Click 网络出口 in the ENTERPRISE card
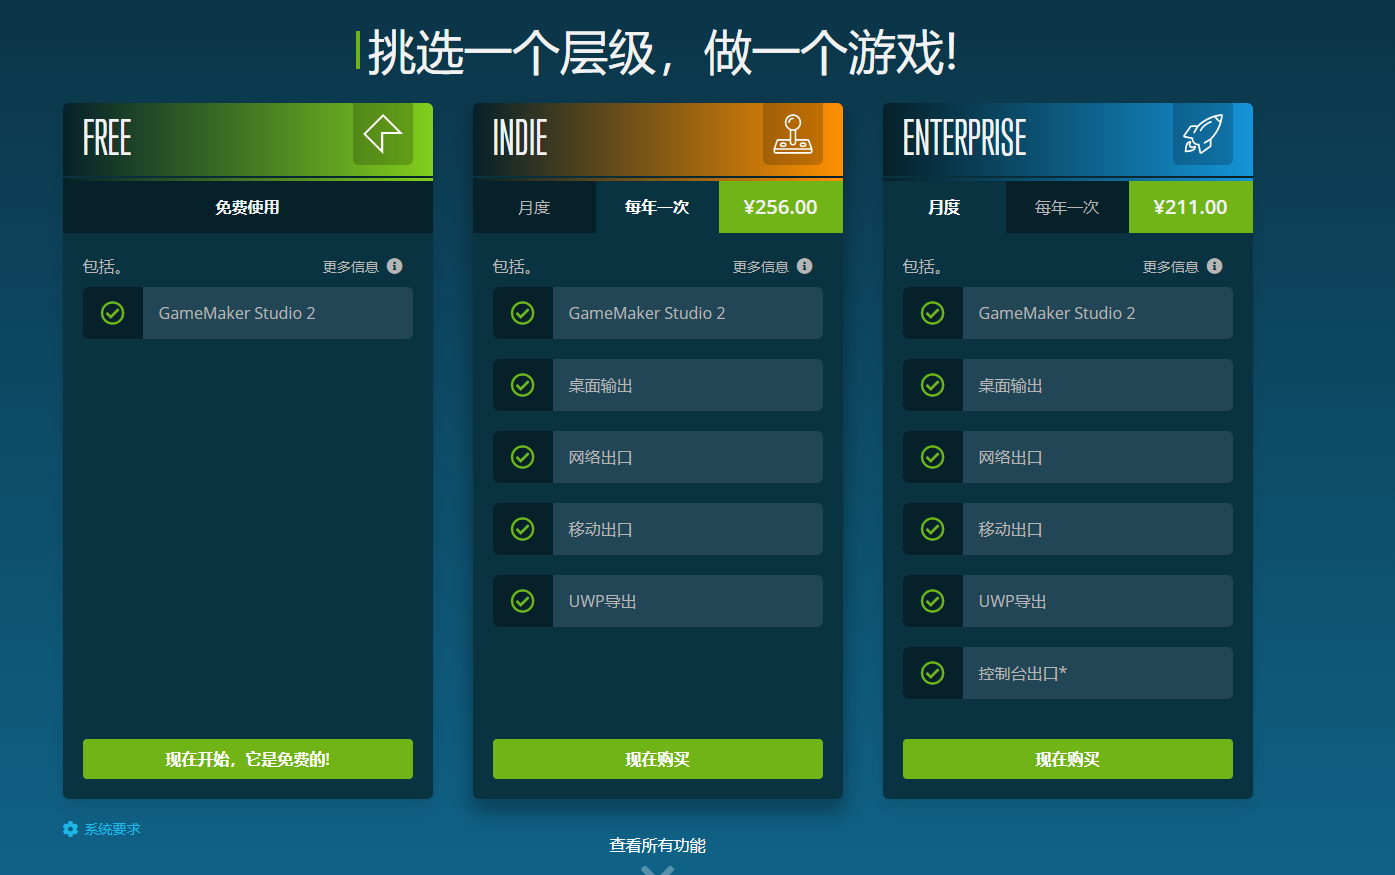 click(x=1010, y=457)
